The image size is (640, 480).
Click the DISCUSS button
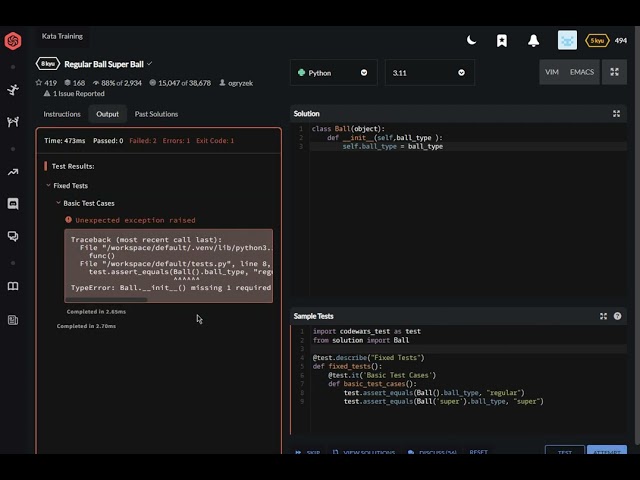tap(432, 452)
